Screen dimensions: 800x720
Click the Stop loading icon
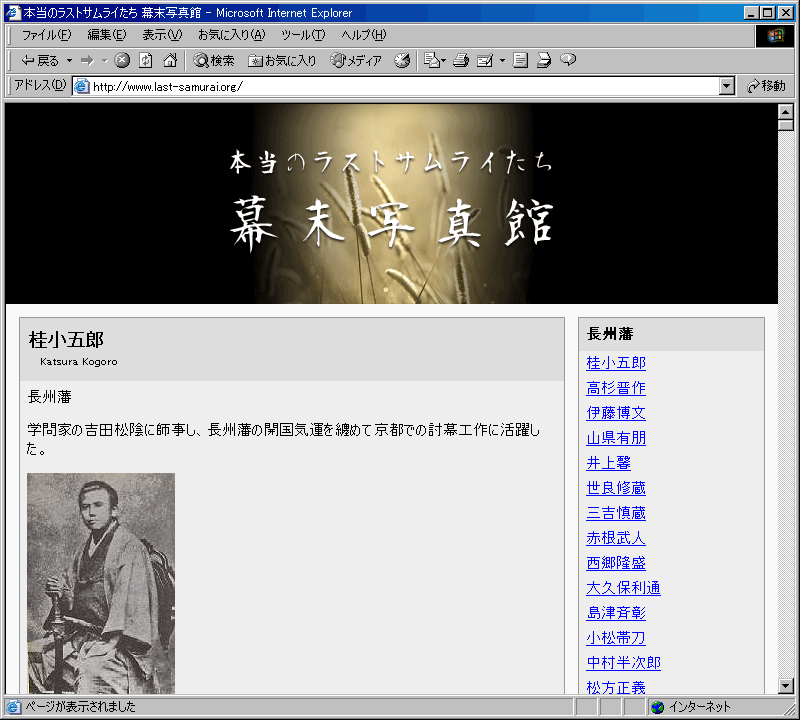[121, 61]
